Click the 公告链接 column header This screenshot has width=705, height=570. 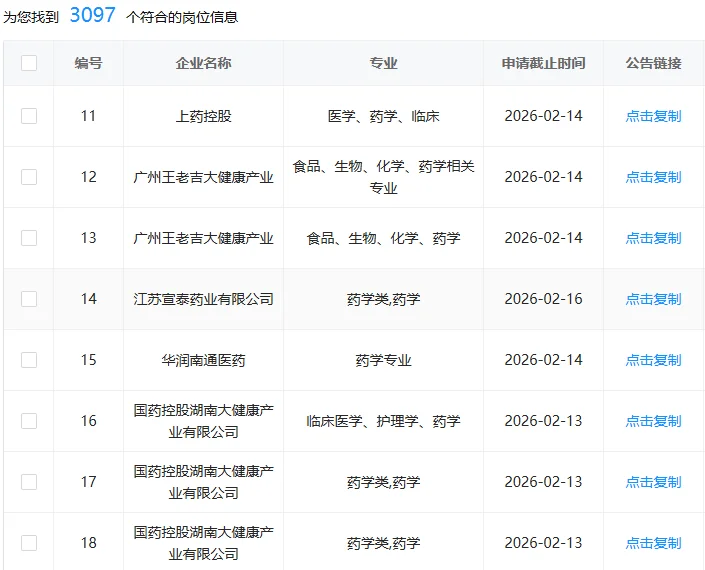click(x=653, y=63)
